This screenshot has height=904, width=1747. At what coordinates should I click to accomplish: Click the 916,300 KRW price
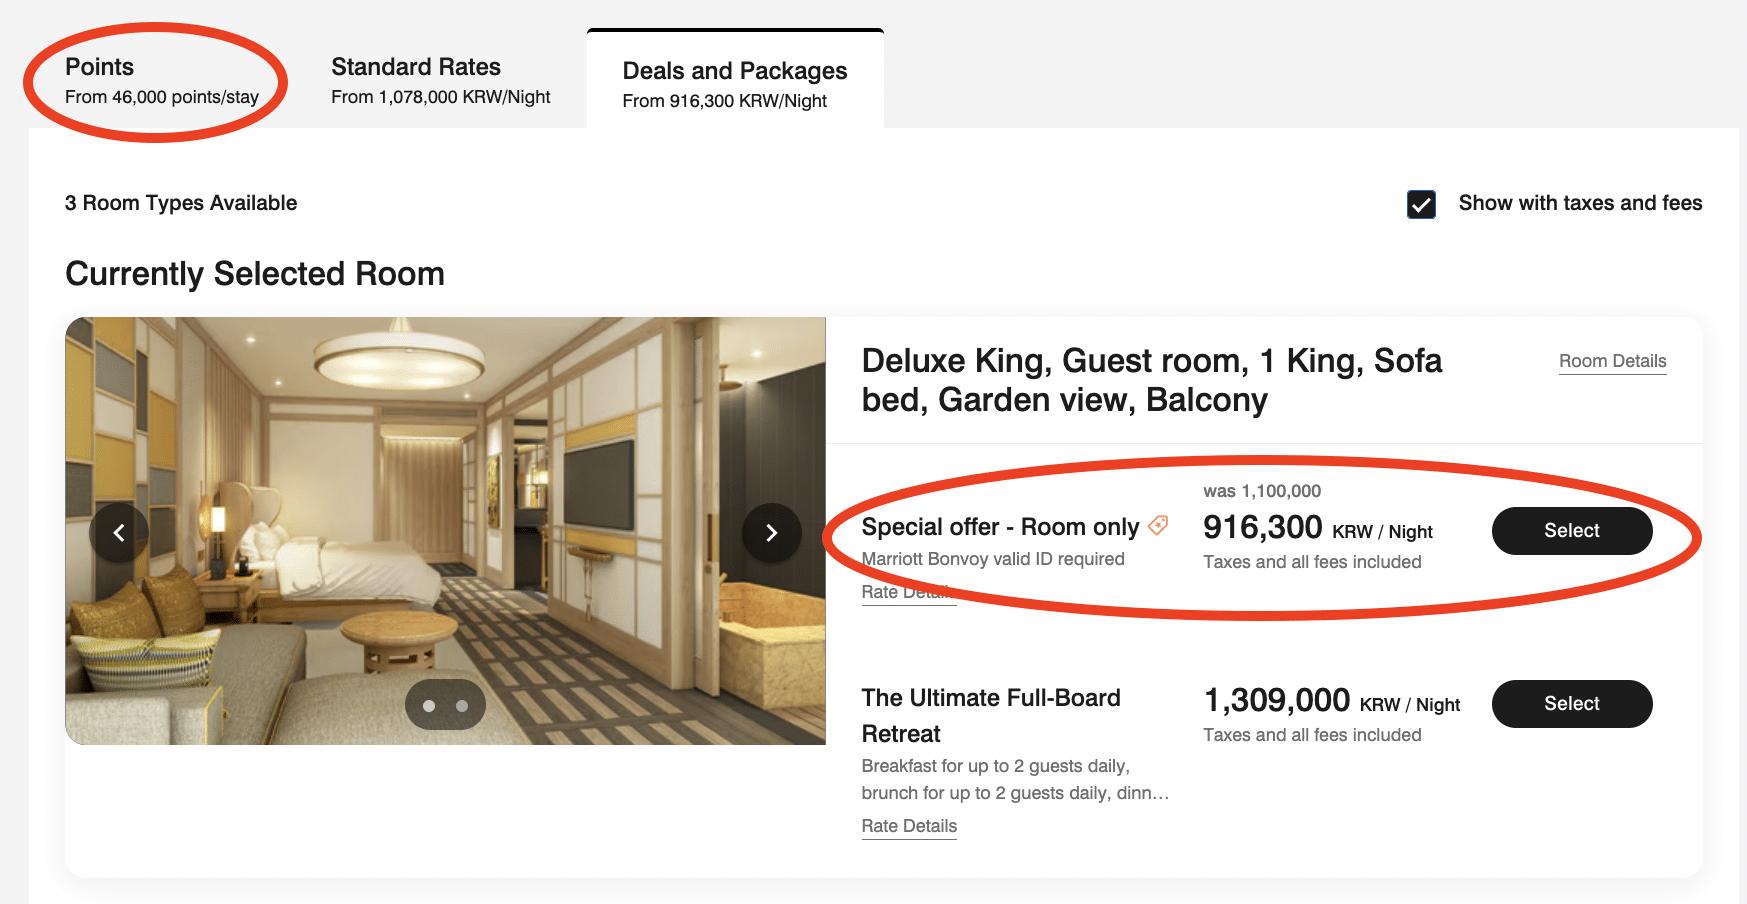(1263, 527)
